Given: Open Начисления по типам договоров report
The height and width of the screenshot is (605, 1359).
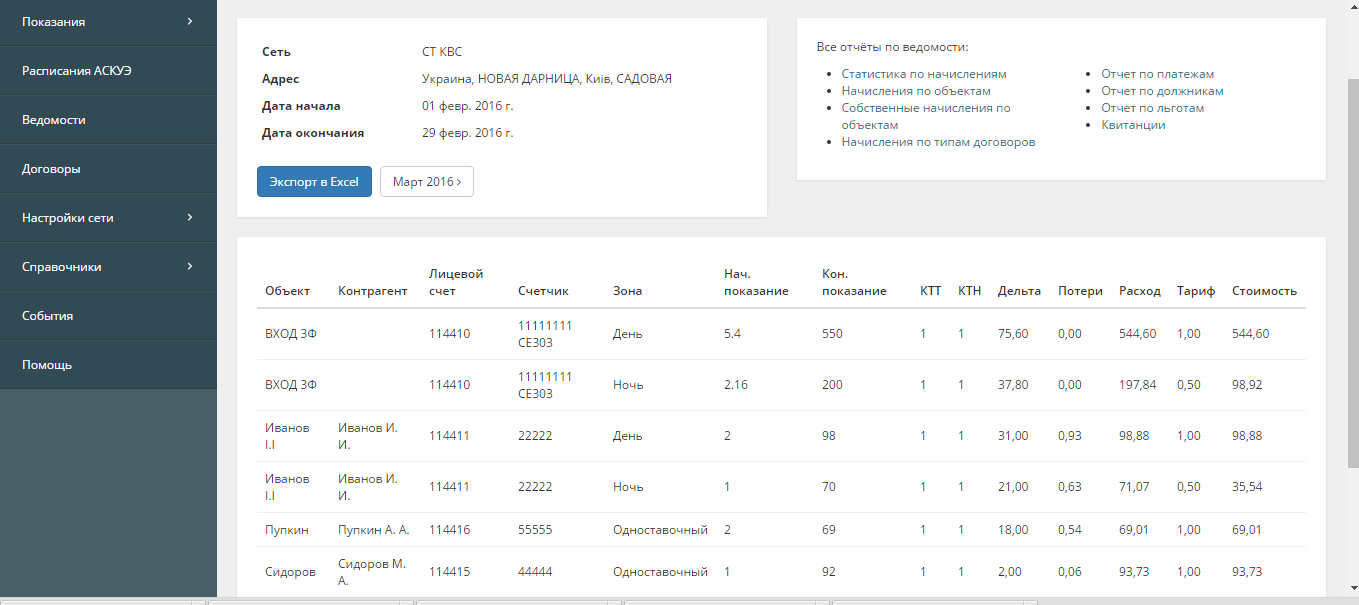Looking at the screenshot, I should pos(938,142).
